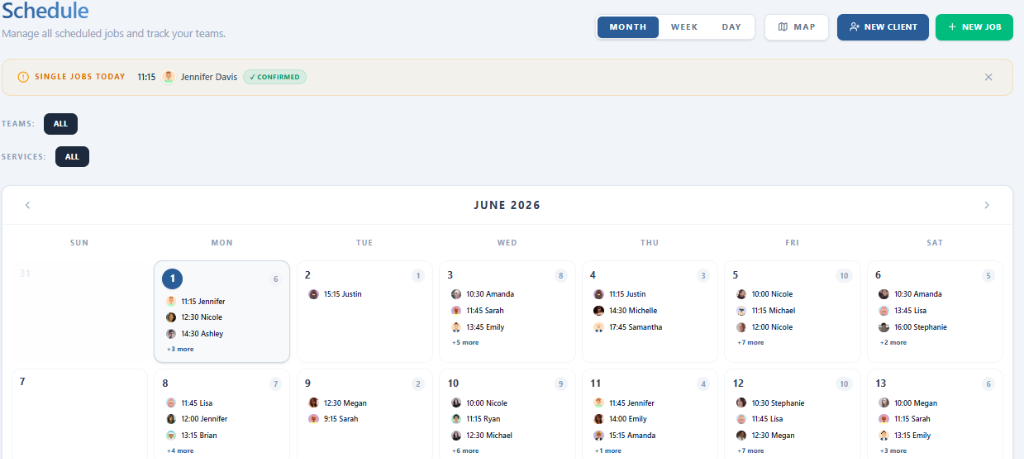Click Sarah's avatar on June 13
Image resolution: width=1024 pixels, height=459 pixels.
click(x=884, y=419)
